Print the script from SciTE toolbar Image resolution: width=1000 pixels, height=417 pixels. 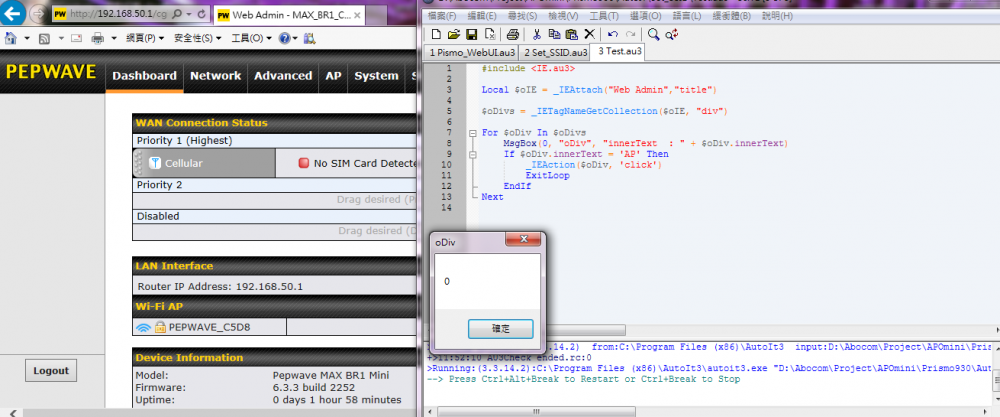[513, 34]
